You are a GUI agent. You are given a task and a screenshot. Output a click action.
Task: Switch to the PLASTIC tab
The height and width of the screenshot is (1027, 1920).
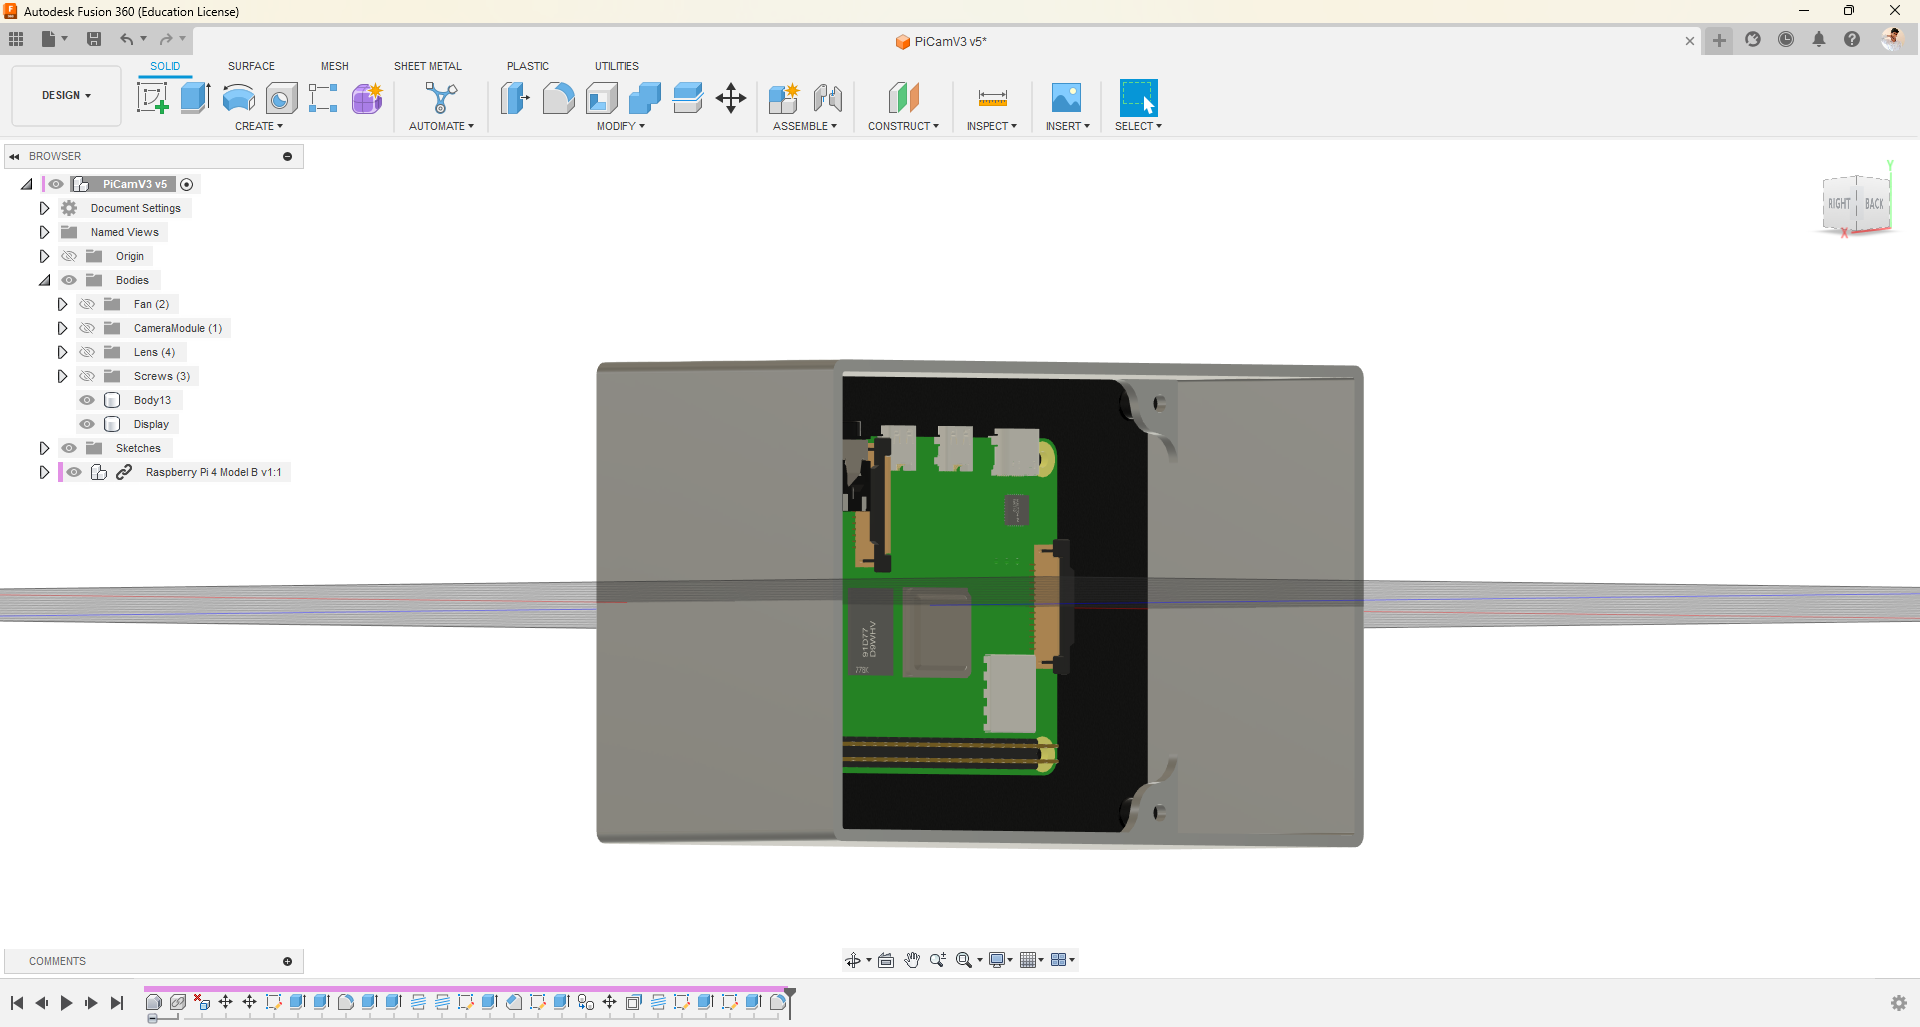point(528,66)
